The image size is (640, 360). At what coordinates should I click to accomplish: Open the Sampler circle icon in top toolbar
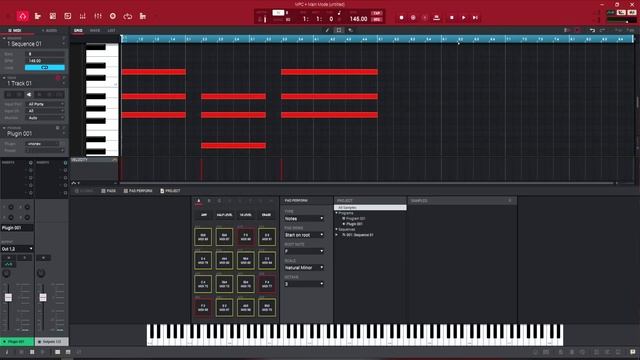pyautogui.click(x=113, y=16)
